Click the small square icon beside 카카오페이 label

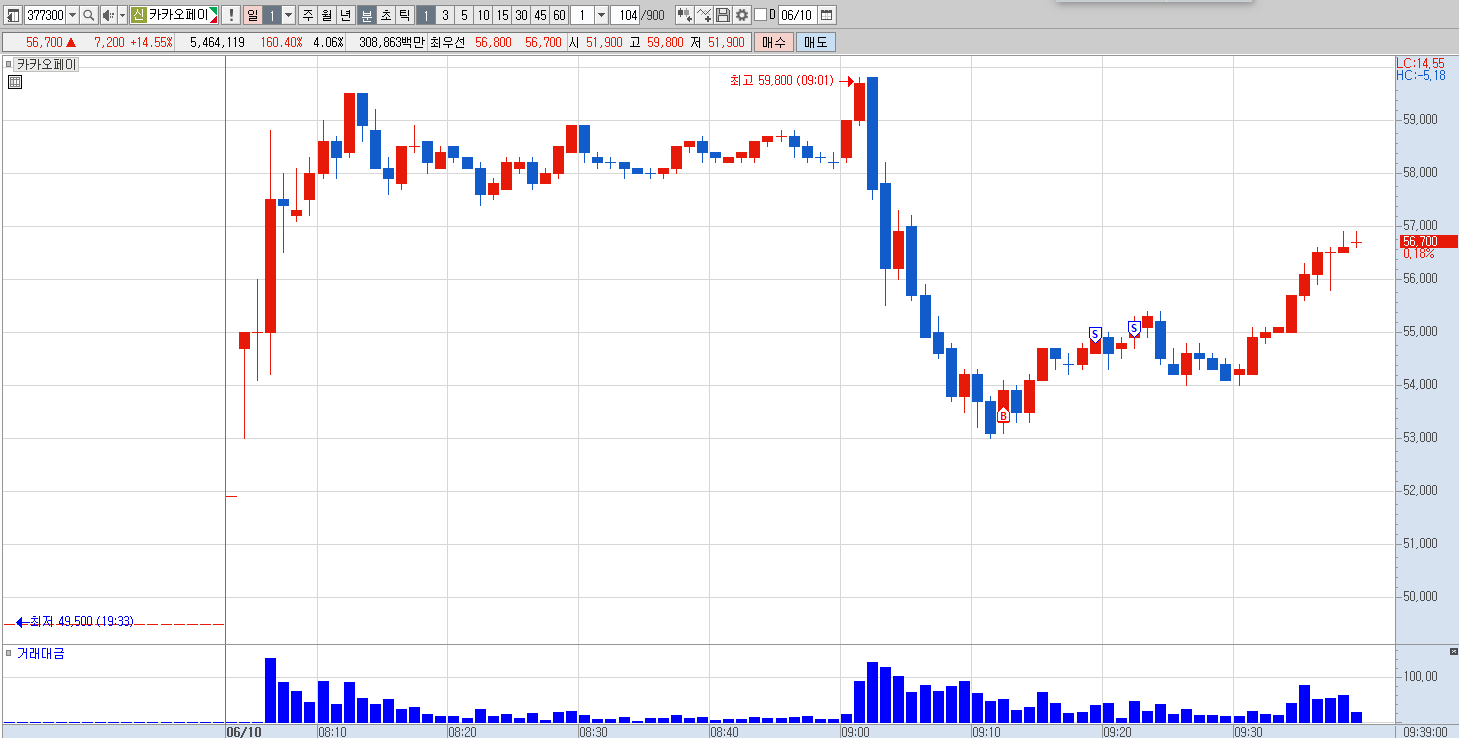(x=9, y=64)
